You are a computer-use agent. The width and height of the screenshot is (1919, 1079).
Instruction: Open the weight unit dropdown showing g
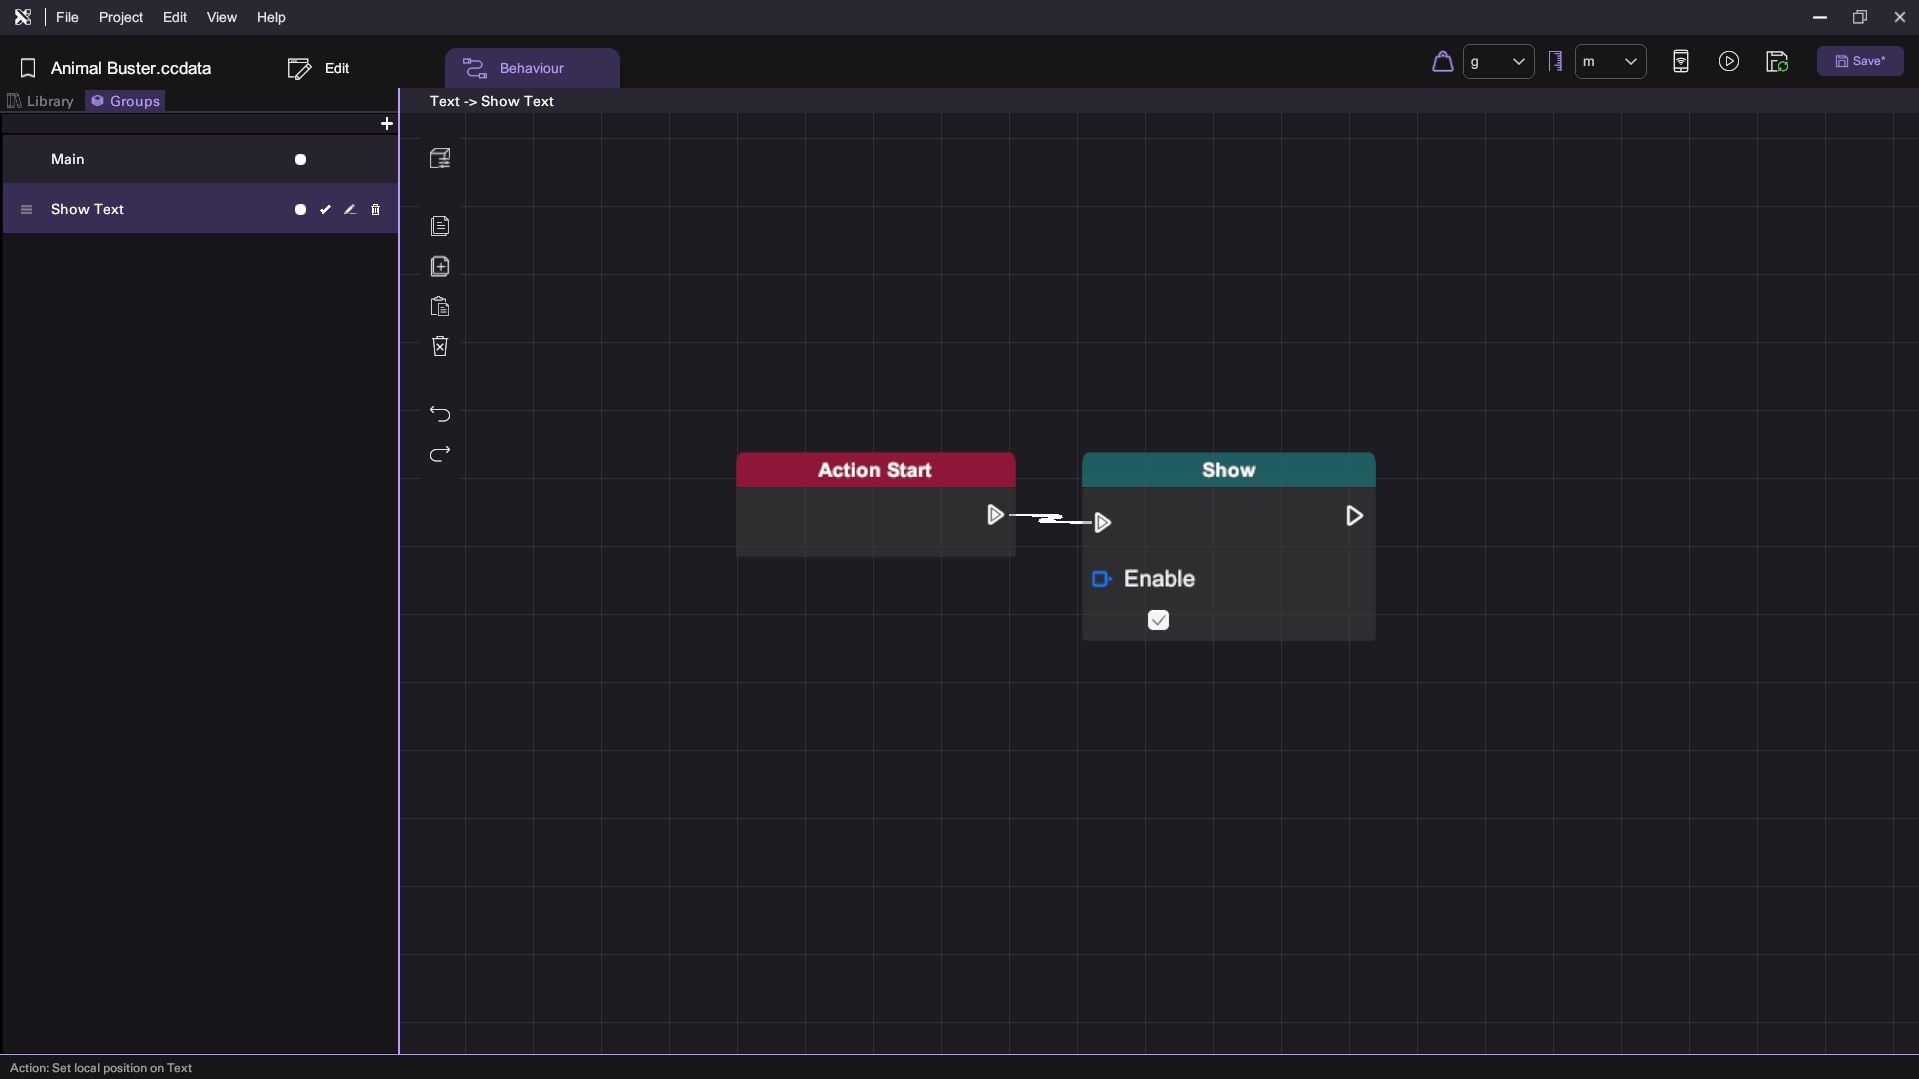(1497, 62)
